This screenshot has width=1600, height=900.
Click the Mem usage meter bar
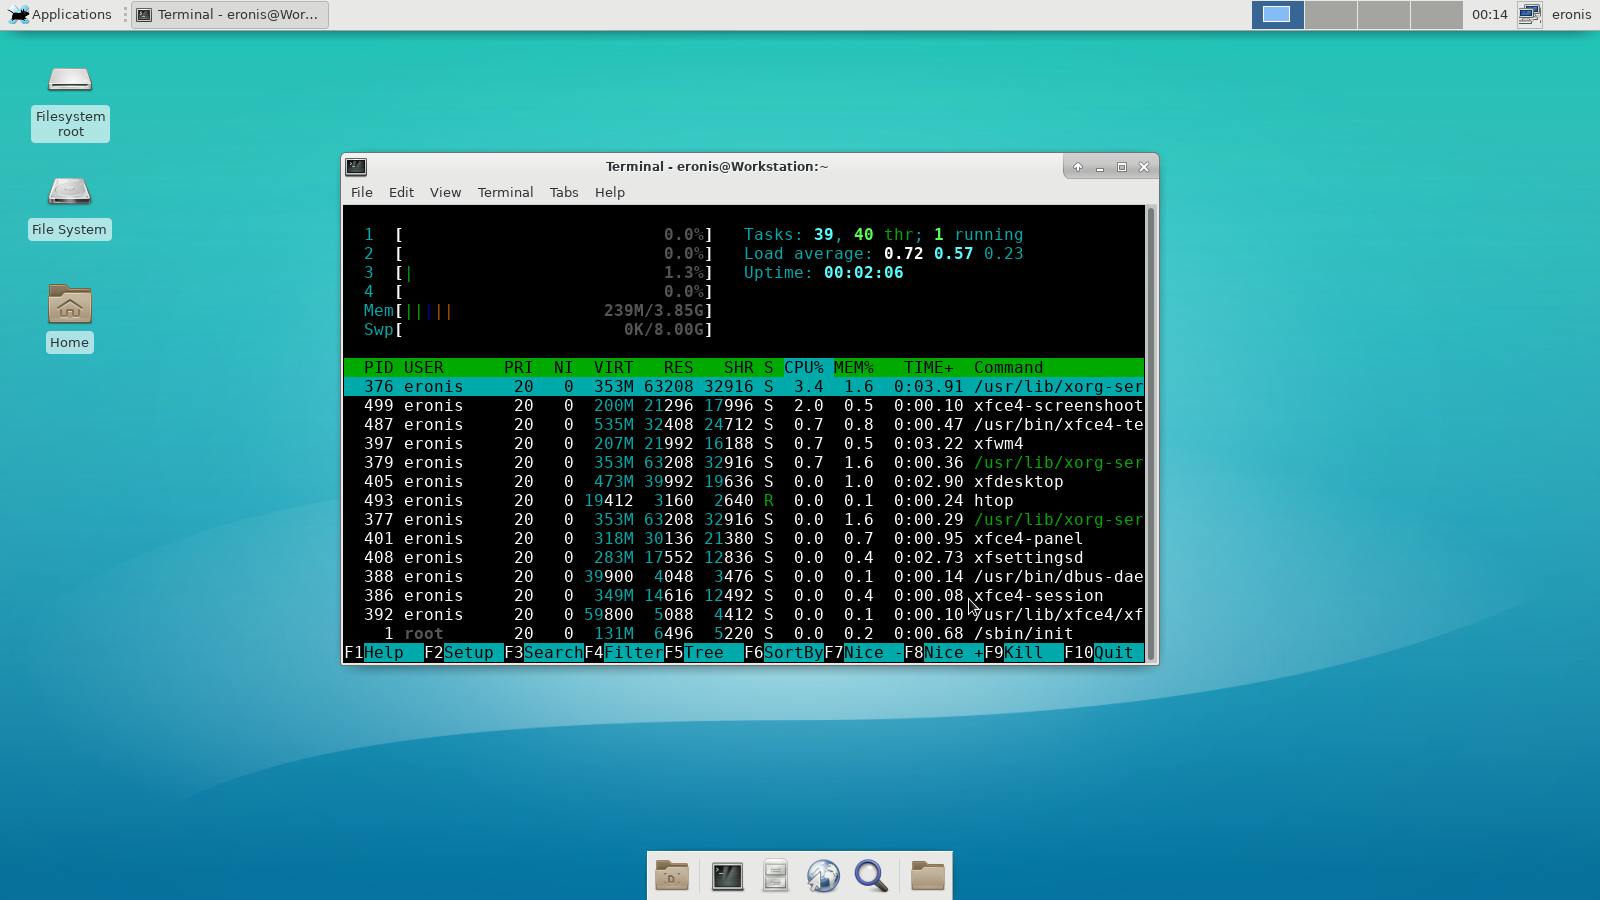[538, 310]
